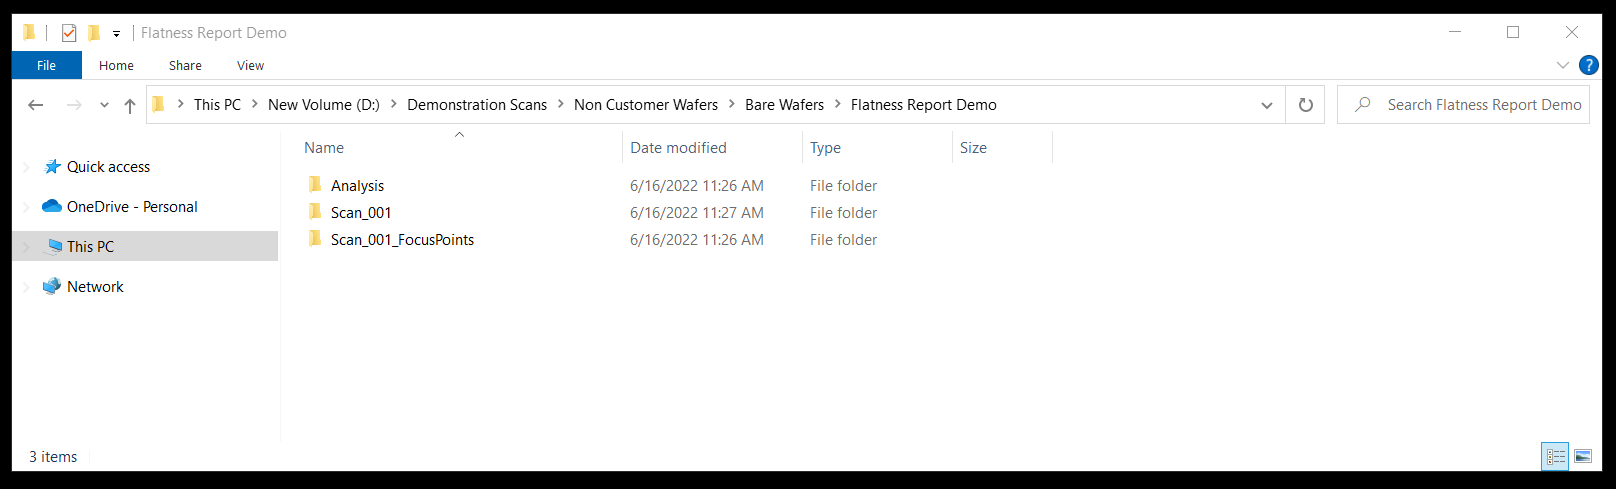The width and height of the screenshot is (1616, 489).
Task: Open the File menu tab
Action: tap(46, 65)
